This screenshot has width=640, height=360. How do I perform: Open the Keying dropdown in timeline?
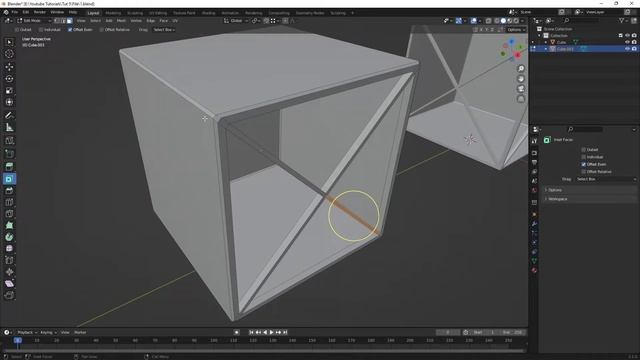pyautogui.click(x=48, y=333)
